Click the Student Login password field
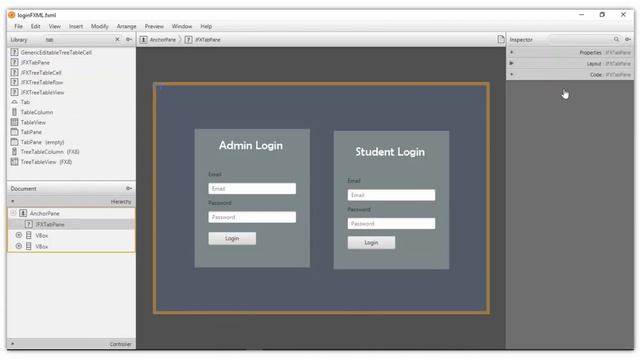This screenshot has width=640, height=360. pyautogui.click(x=391, y=224)
